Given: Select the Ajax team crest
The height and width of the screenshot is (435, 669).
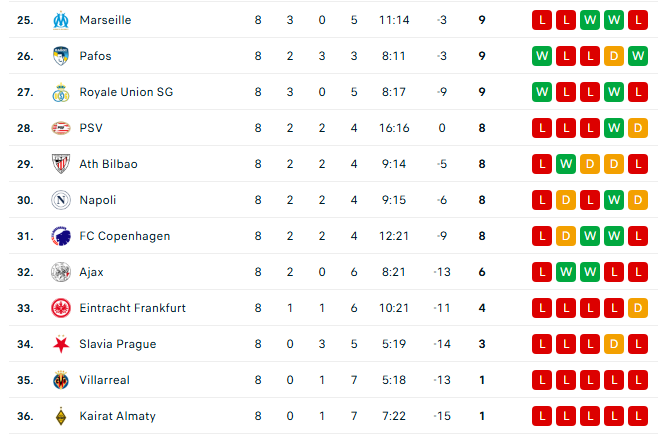Looking at the screenshot, I should (x=59, y=272).
